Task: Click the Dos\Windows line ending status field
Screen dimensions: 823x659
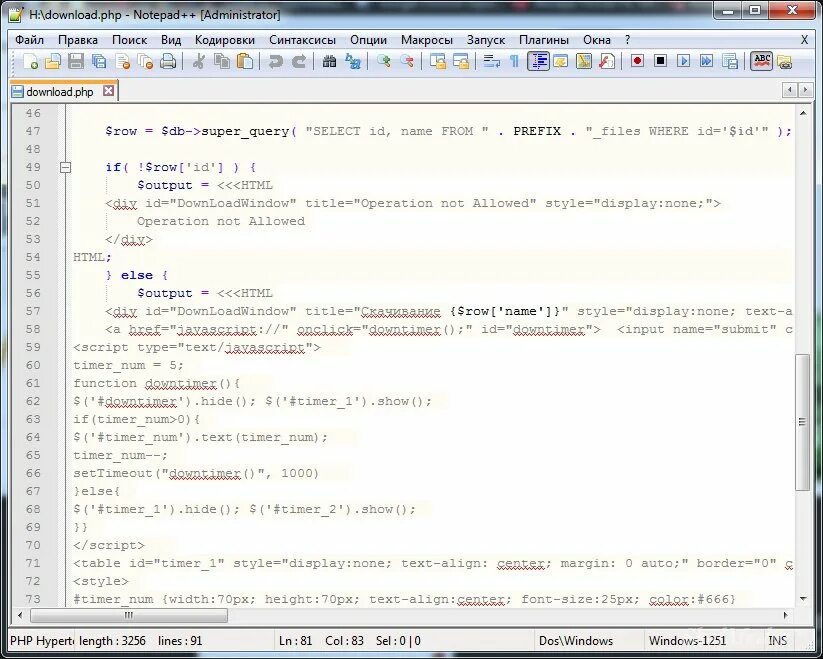Action: [x=590, y=641]
